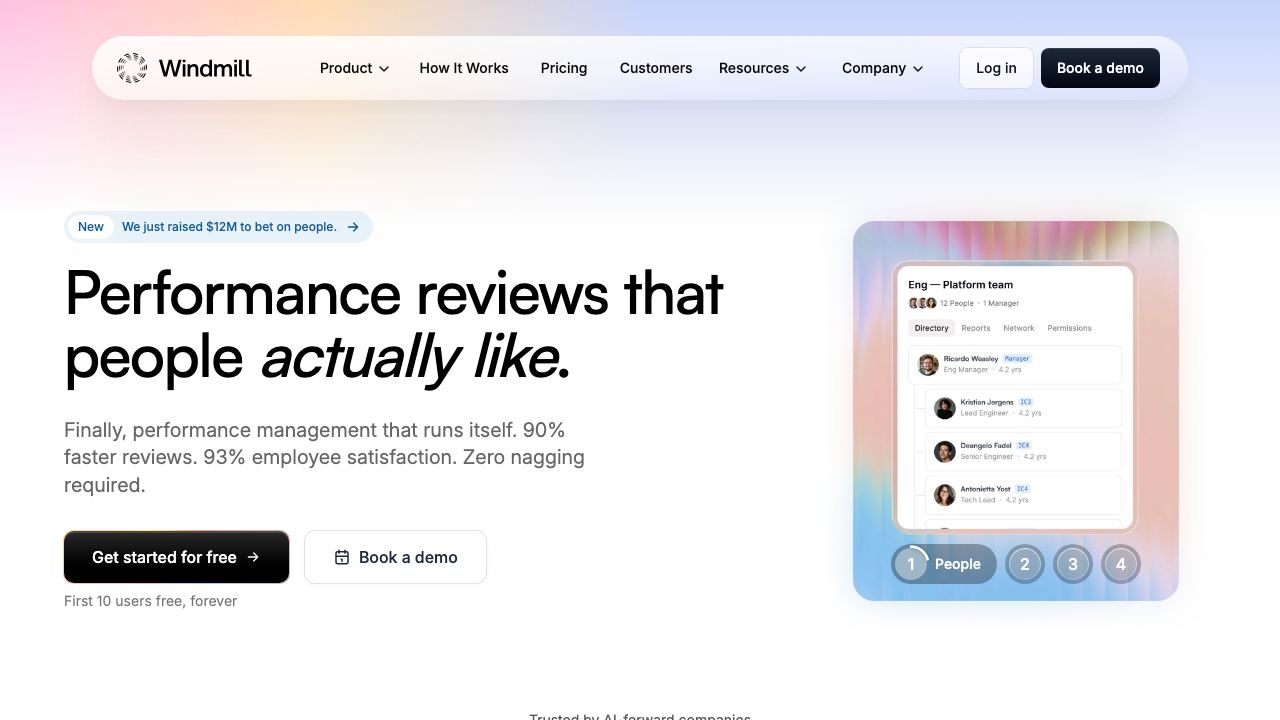The image size is (1280, 720).
Task: Click the stacked team avatars under Eng — Platform team
Action: click(x=922, y=303)
